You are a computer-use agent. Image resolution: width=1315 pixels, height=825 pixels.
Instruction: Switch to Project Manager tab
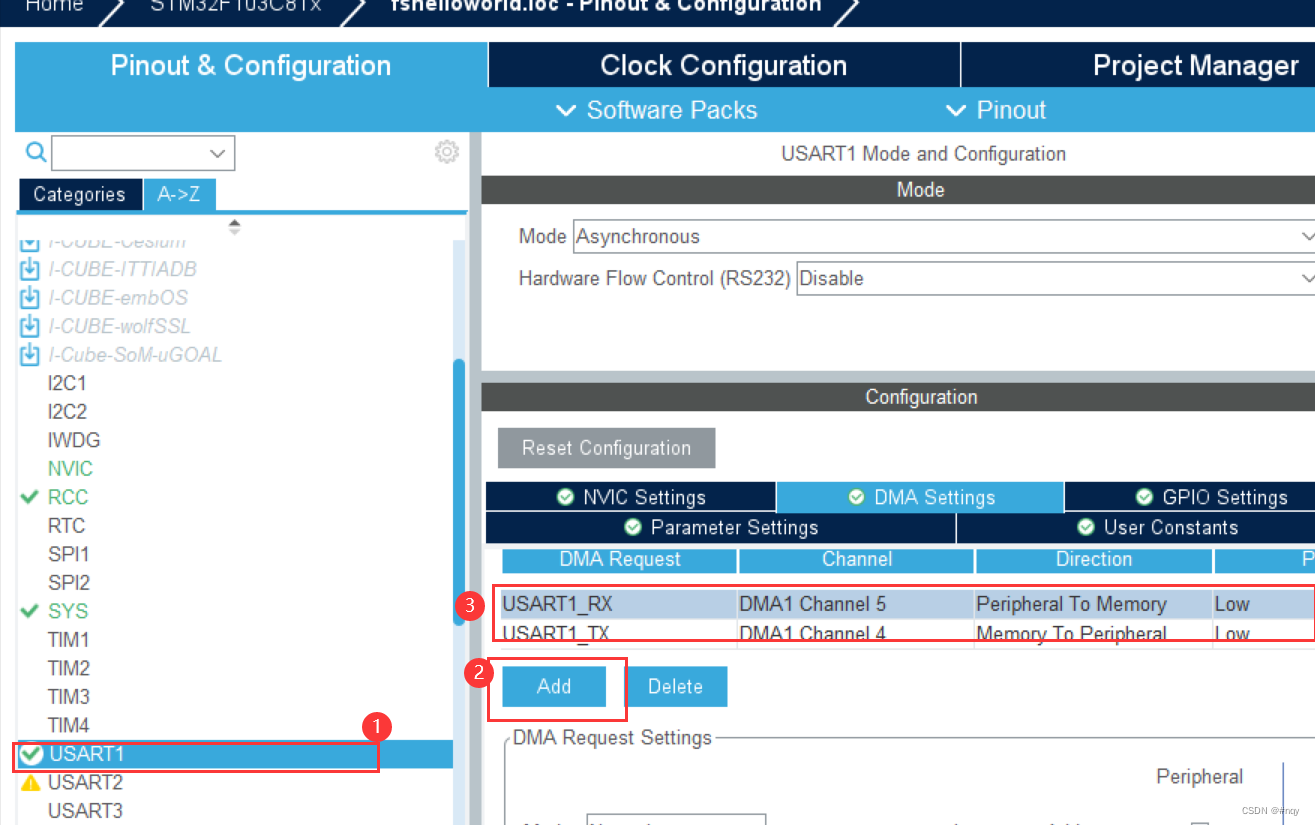[1138, 66]
